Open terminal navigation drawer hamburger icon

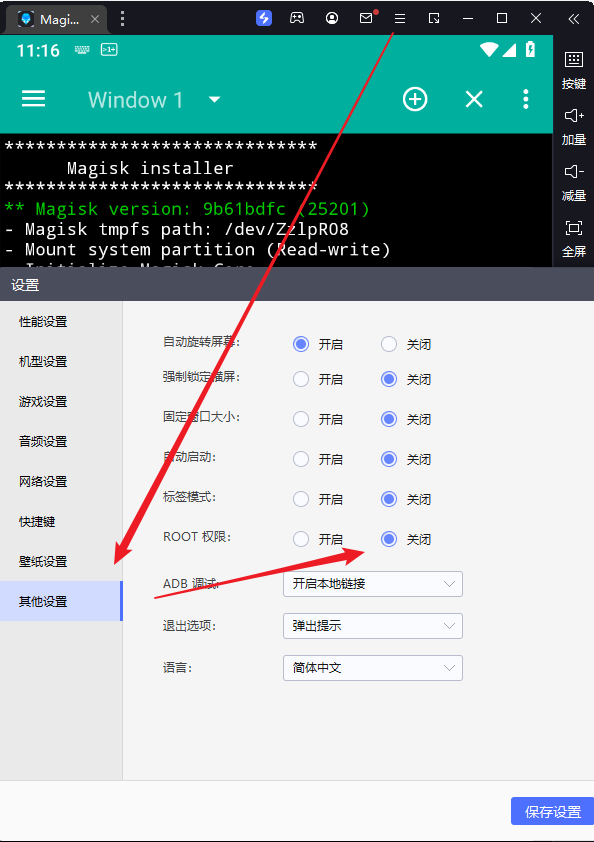[33, 99]
